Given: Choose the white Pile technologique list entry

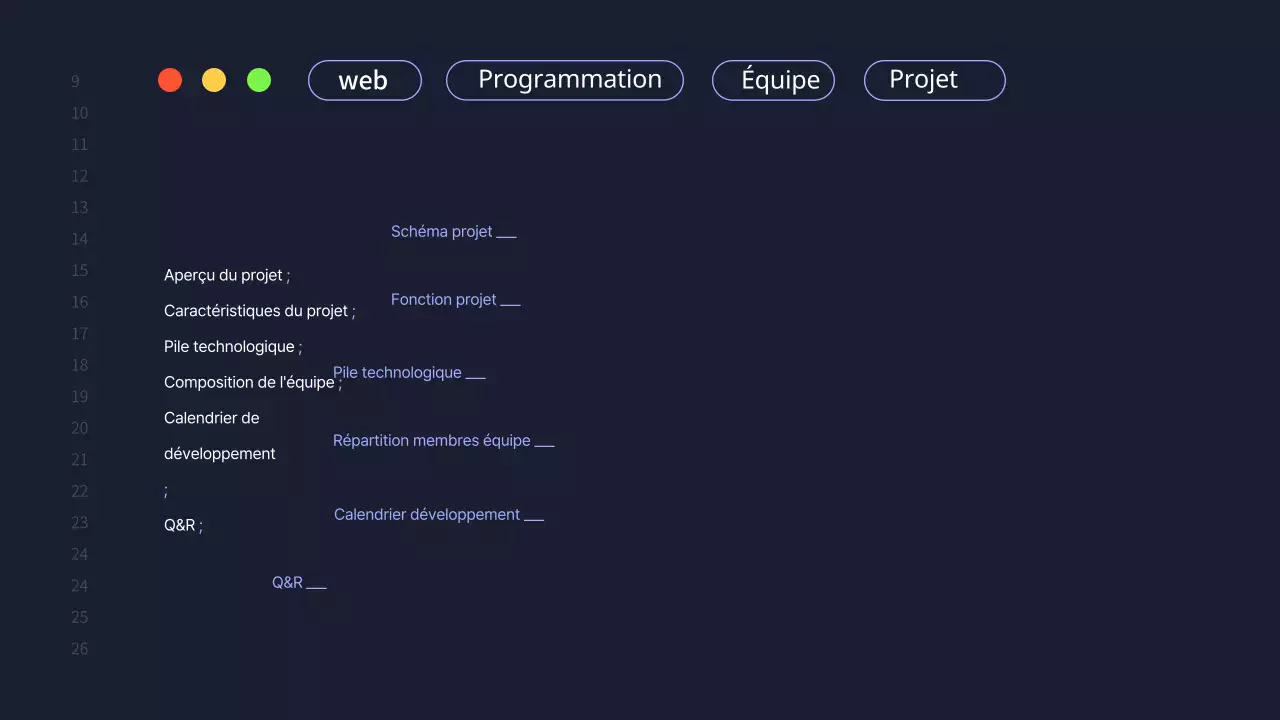Looking at the screenshot, I should (231, 347).
